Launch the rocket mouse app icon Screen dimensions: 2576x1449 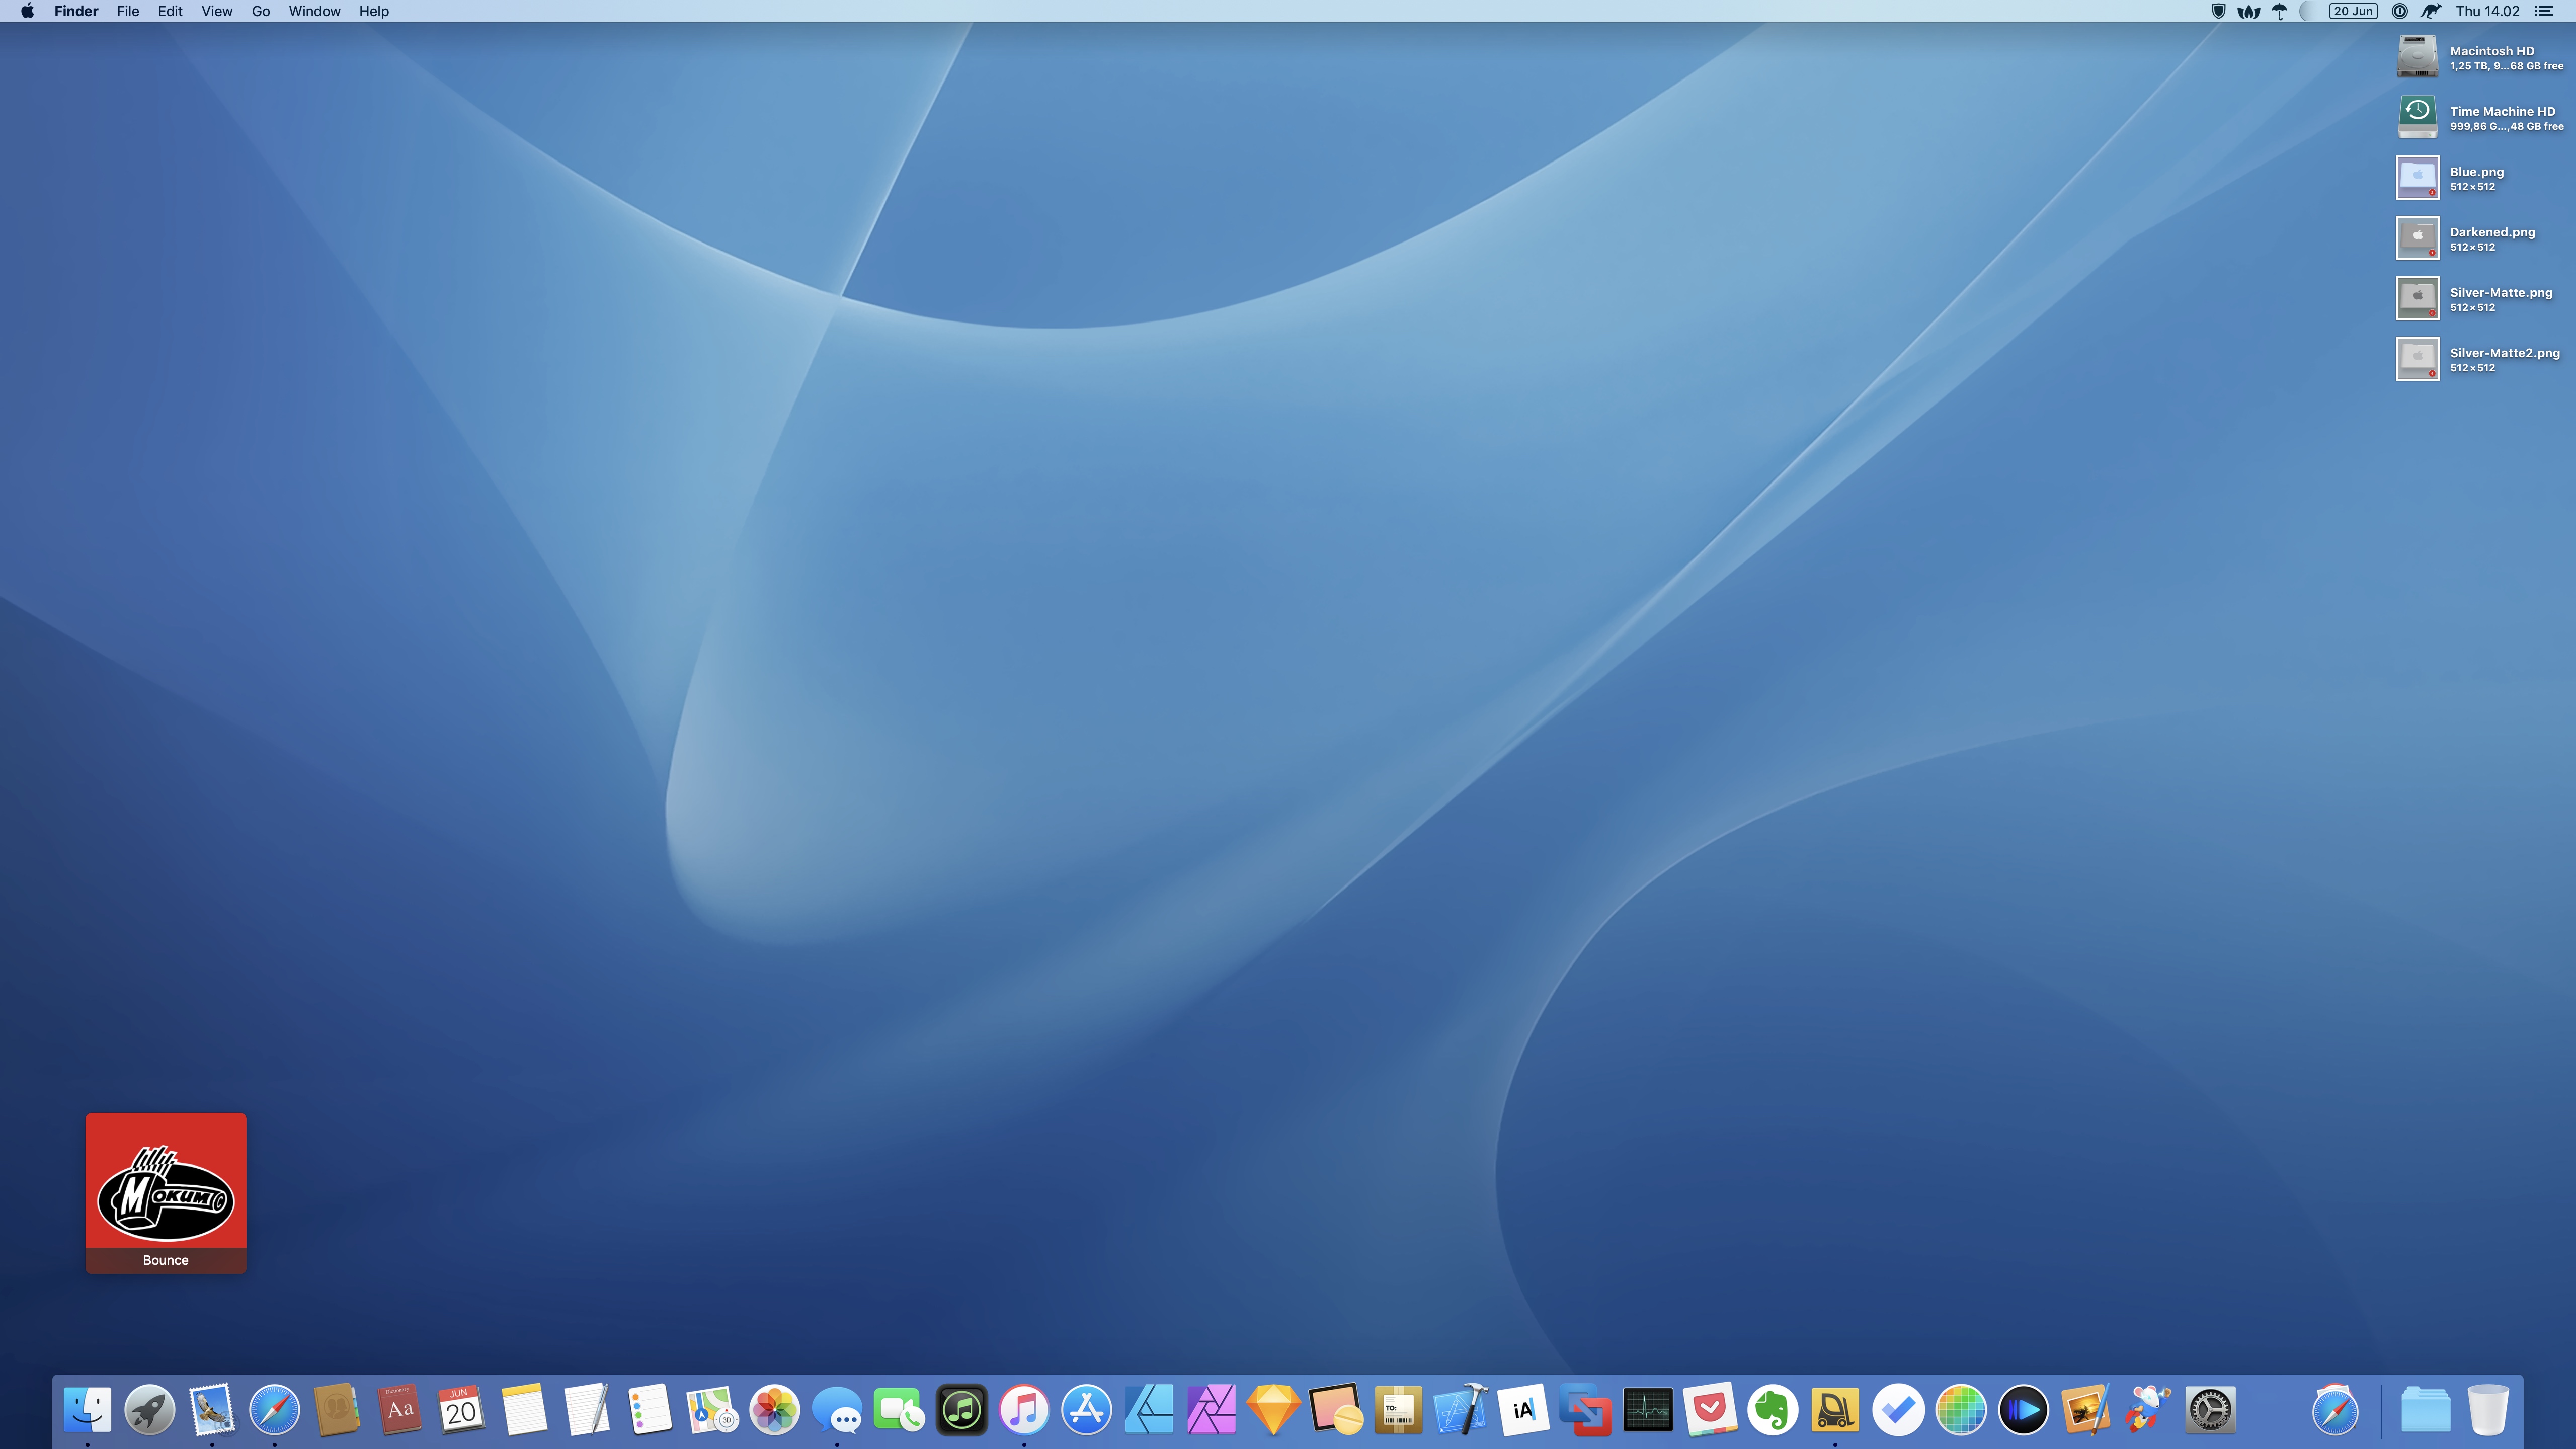tap(2148, 1410)
